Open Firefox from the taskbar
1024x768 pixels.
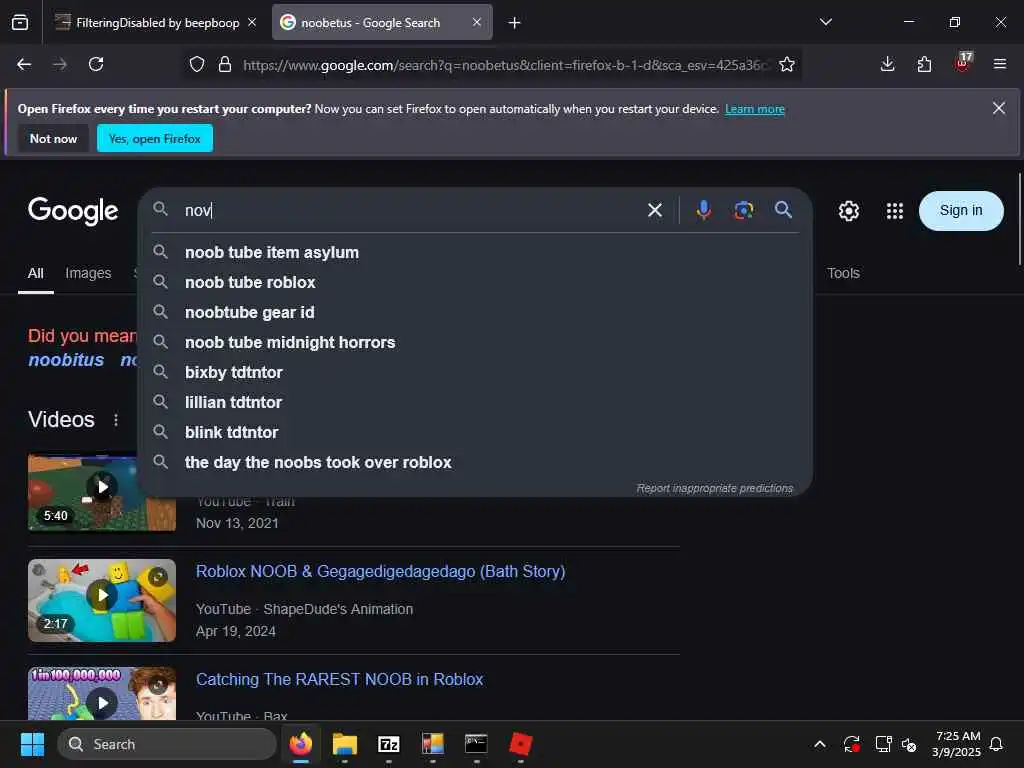pyautogui.click(x=301, y=744)
